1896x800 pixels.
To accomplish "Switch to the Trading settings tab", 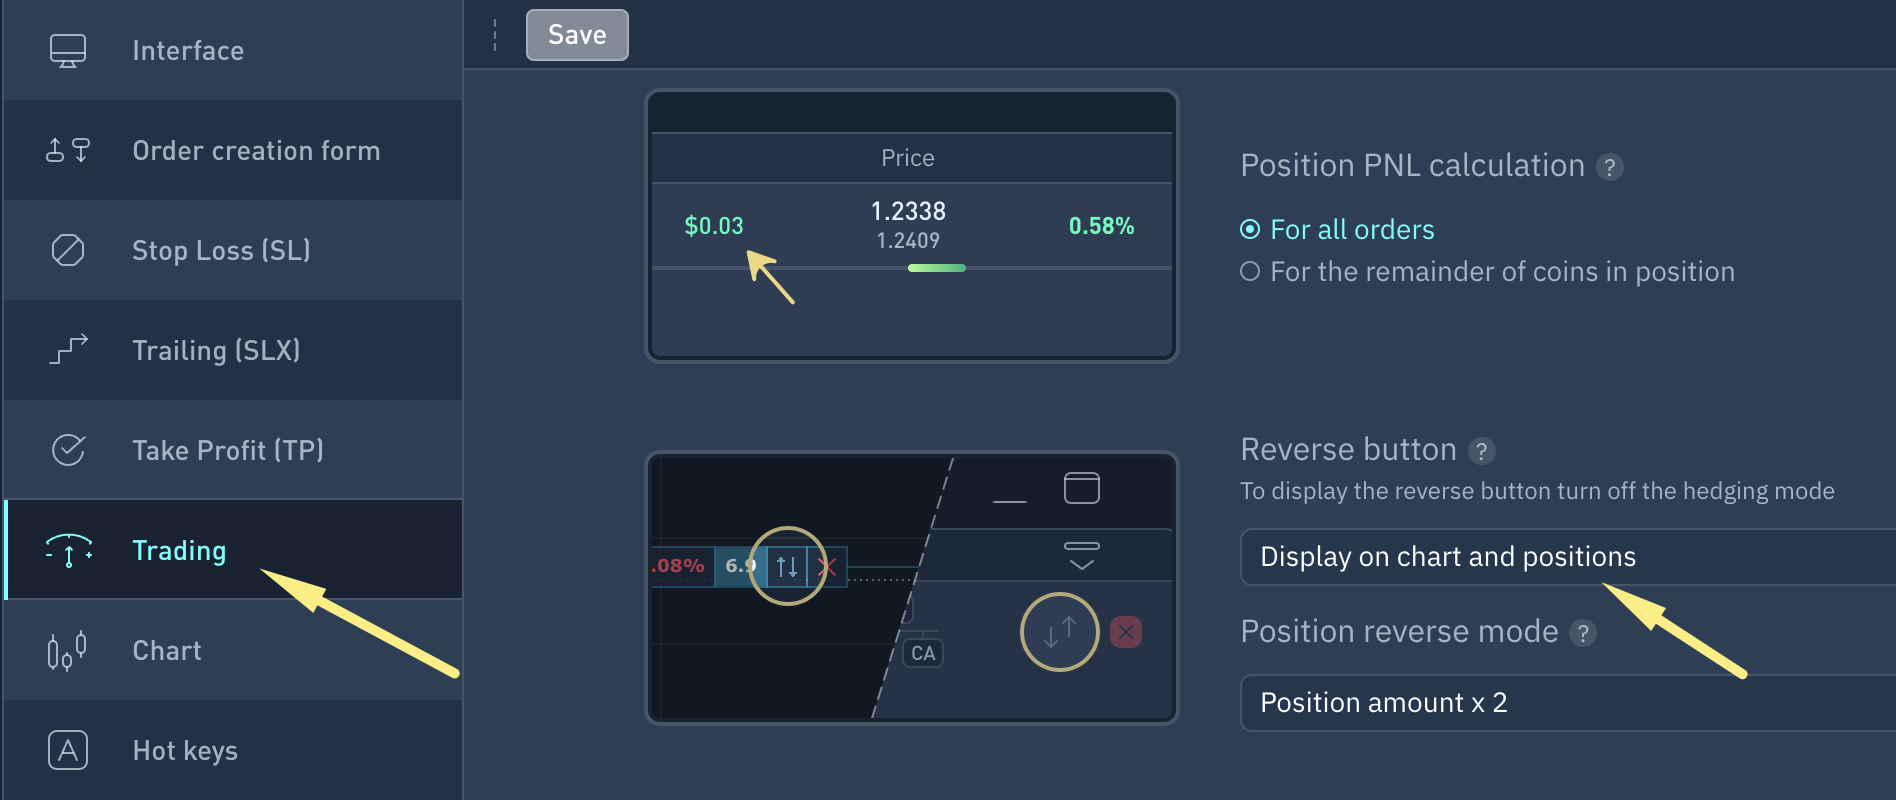I will click(180, 550).
